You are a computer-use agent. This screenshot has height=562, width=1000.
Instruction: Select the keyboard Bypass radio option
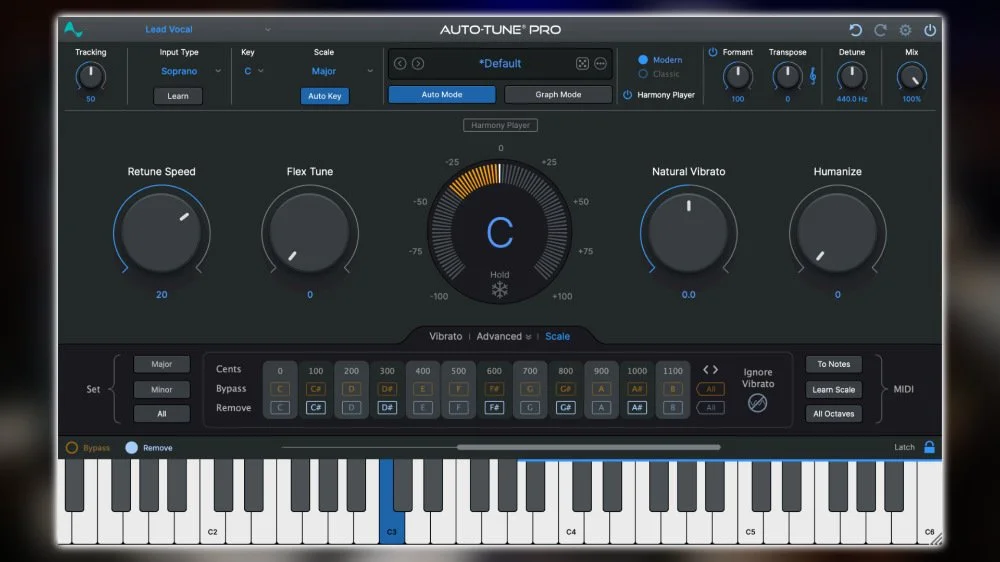click(x=71, y=448)
